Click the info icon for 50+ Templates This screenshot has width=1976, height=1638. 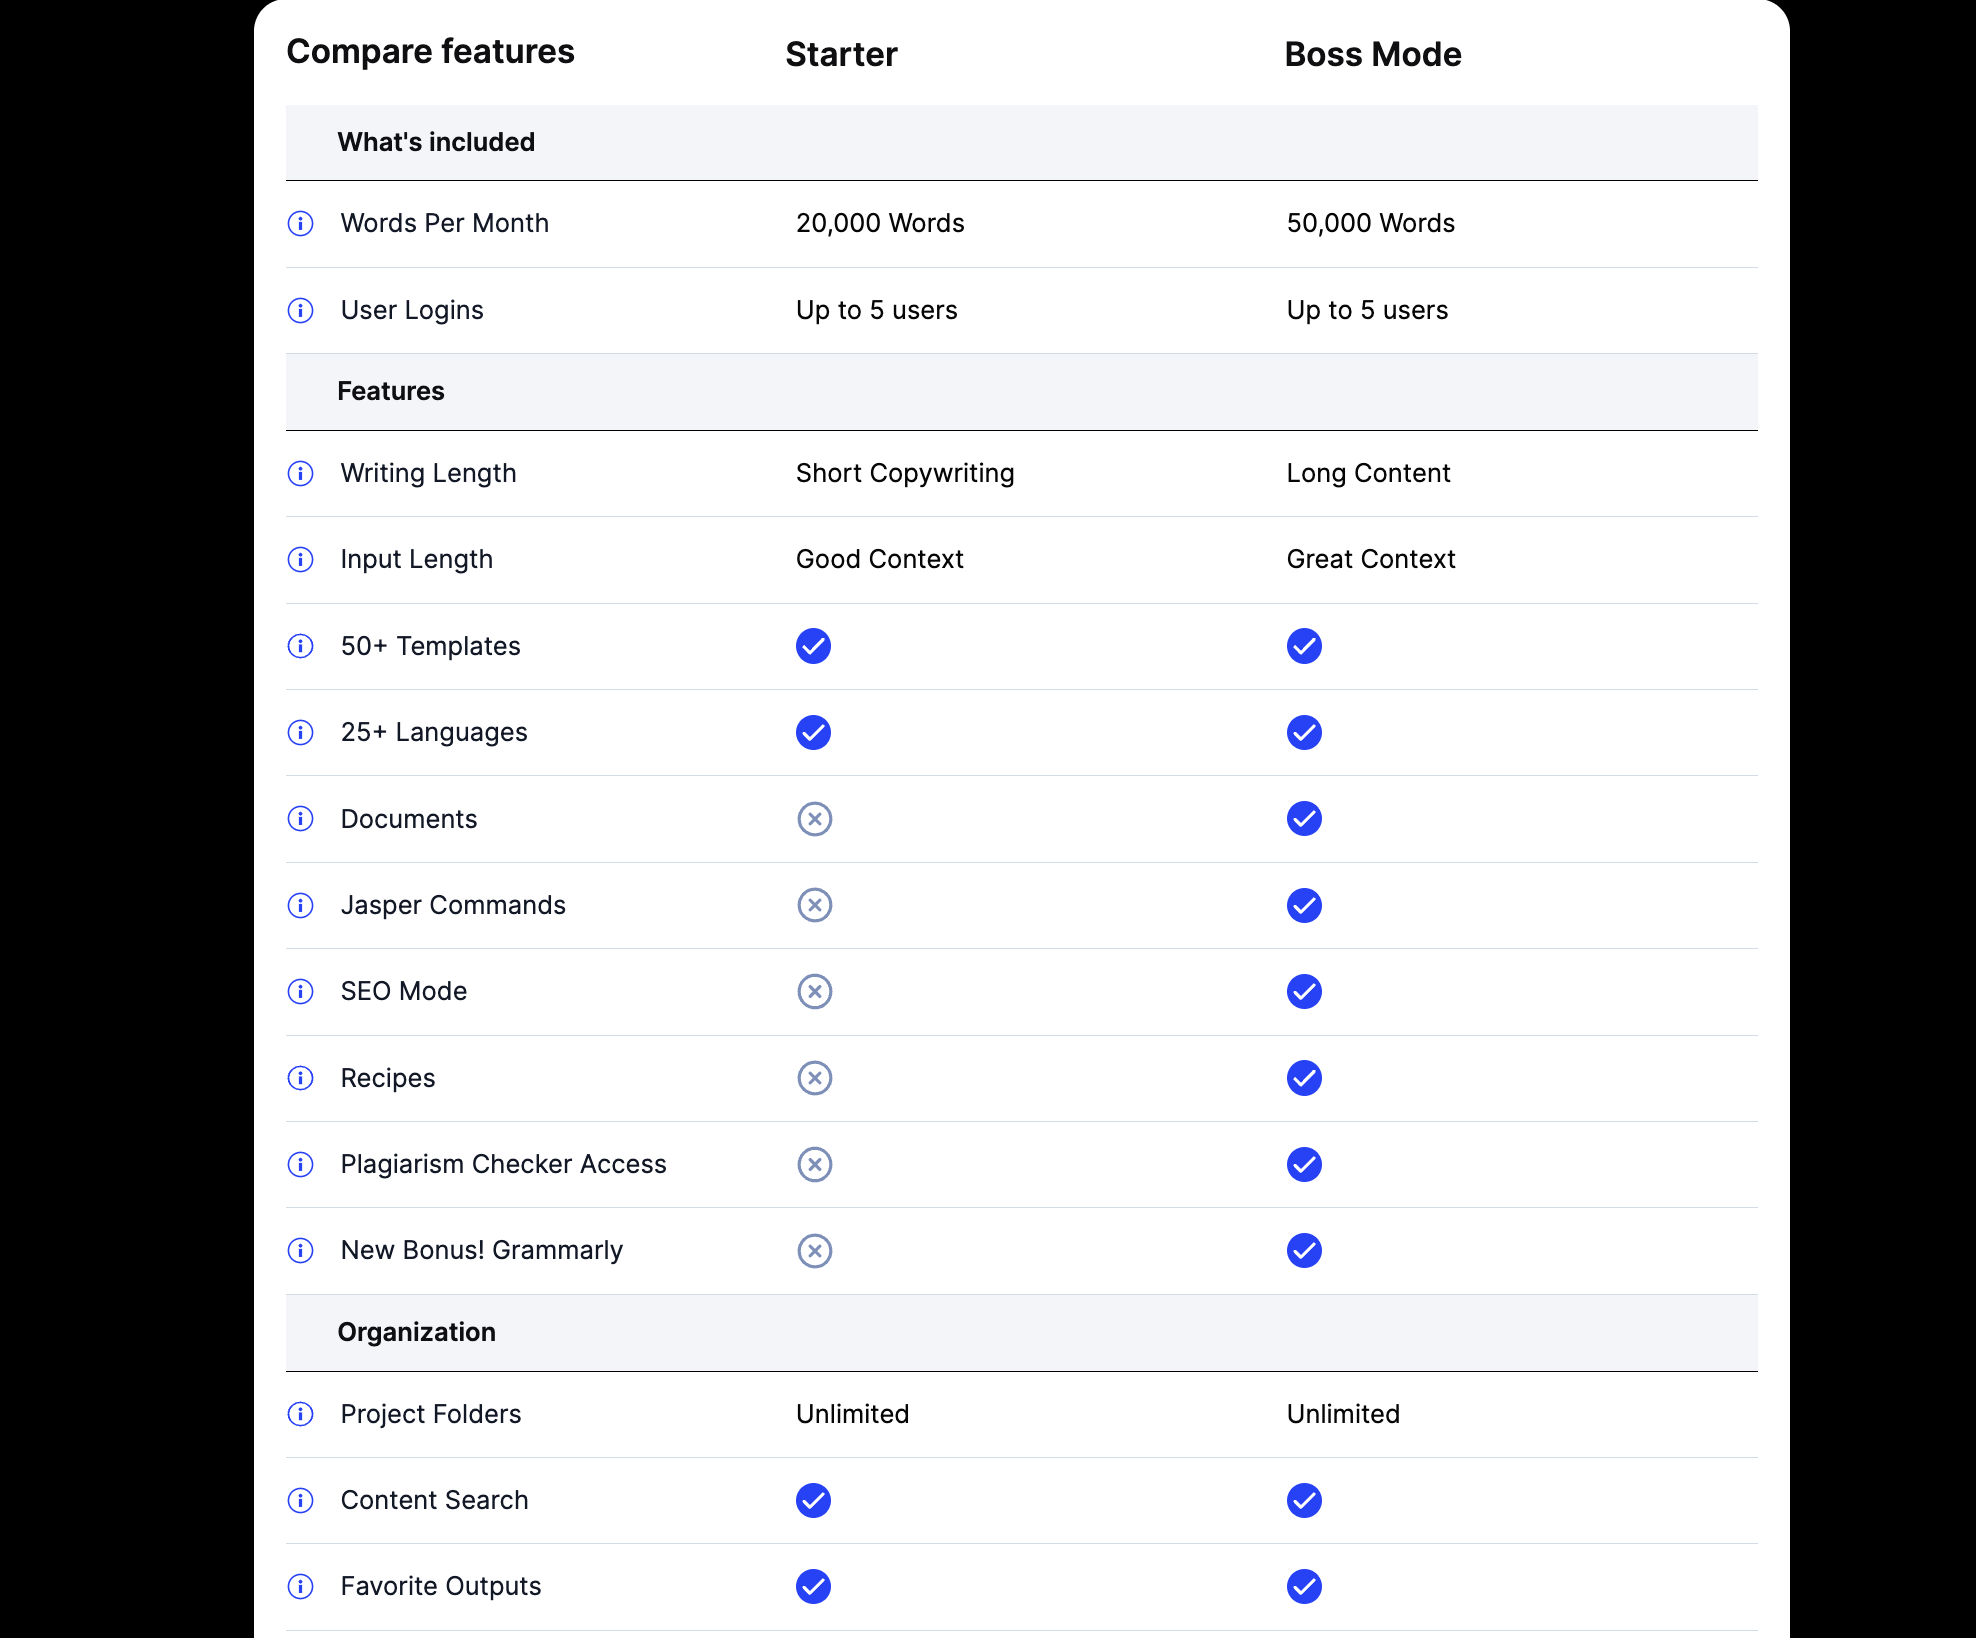[300, 646]
